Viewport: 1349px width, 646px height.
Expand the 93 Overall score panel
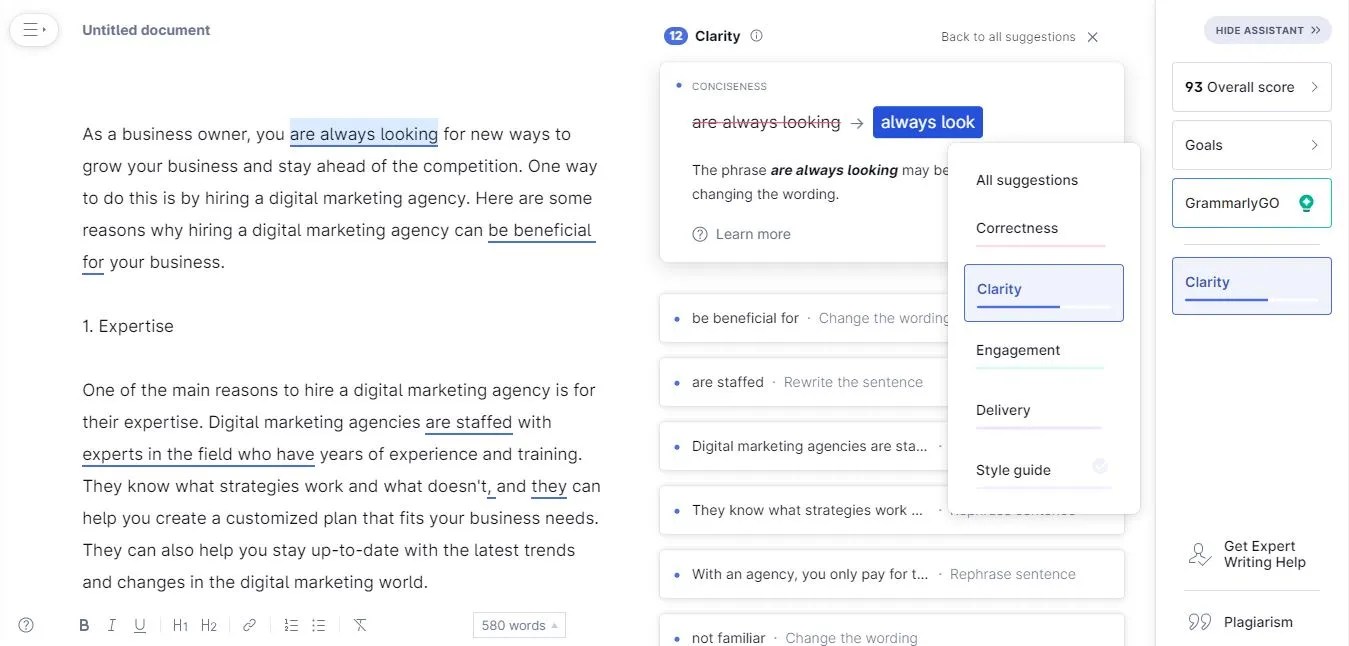pos(1251,87)
